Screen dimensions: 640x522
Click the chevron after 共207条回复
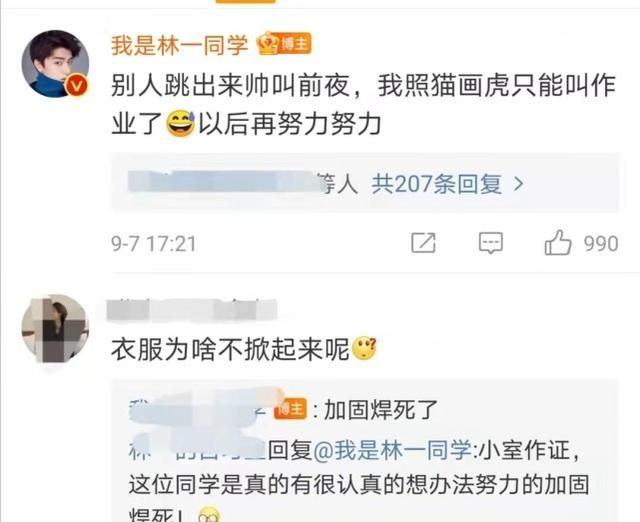[x=518, y=184]
